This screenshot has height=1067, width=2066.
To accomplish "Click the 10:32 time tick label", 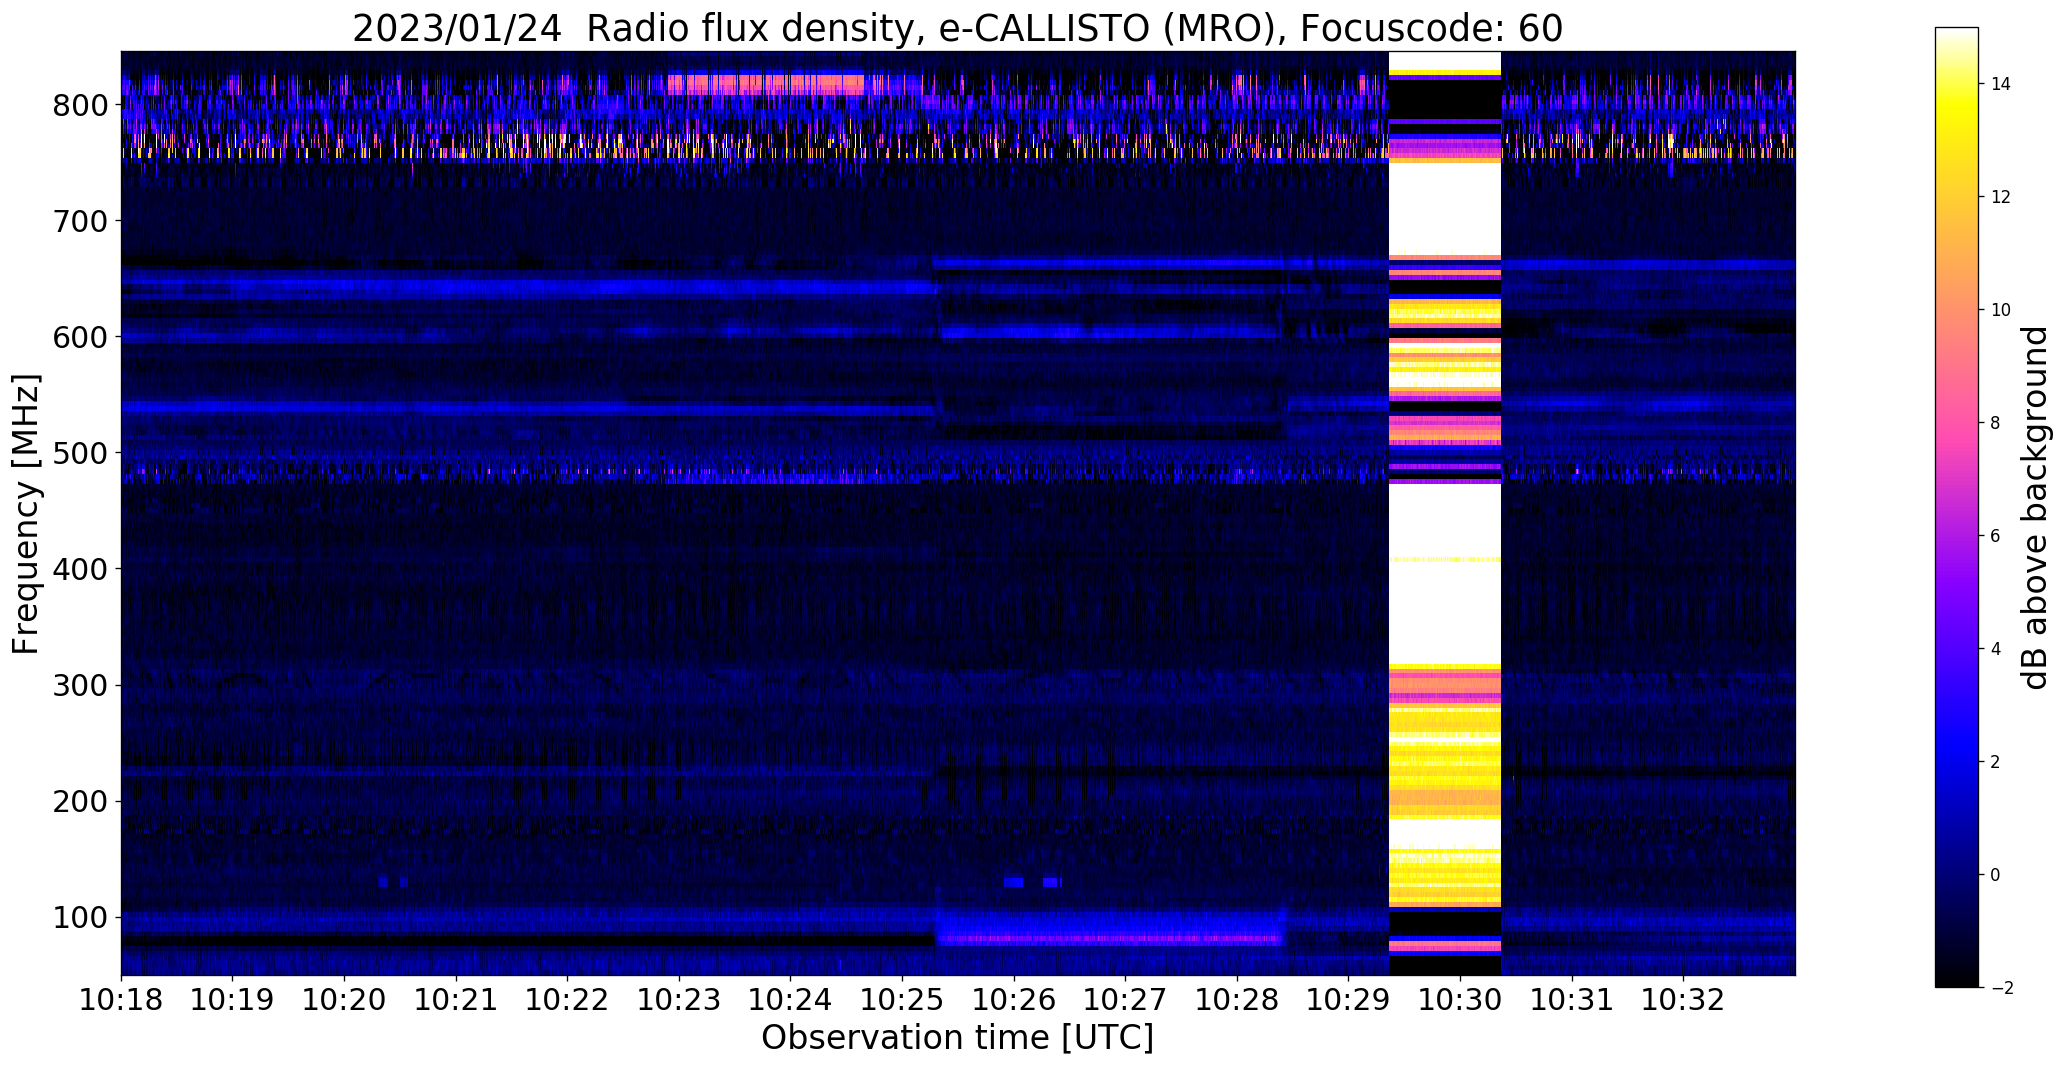I will tap(1683, 1000).
